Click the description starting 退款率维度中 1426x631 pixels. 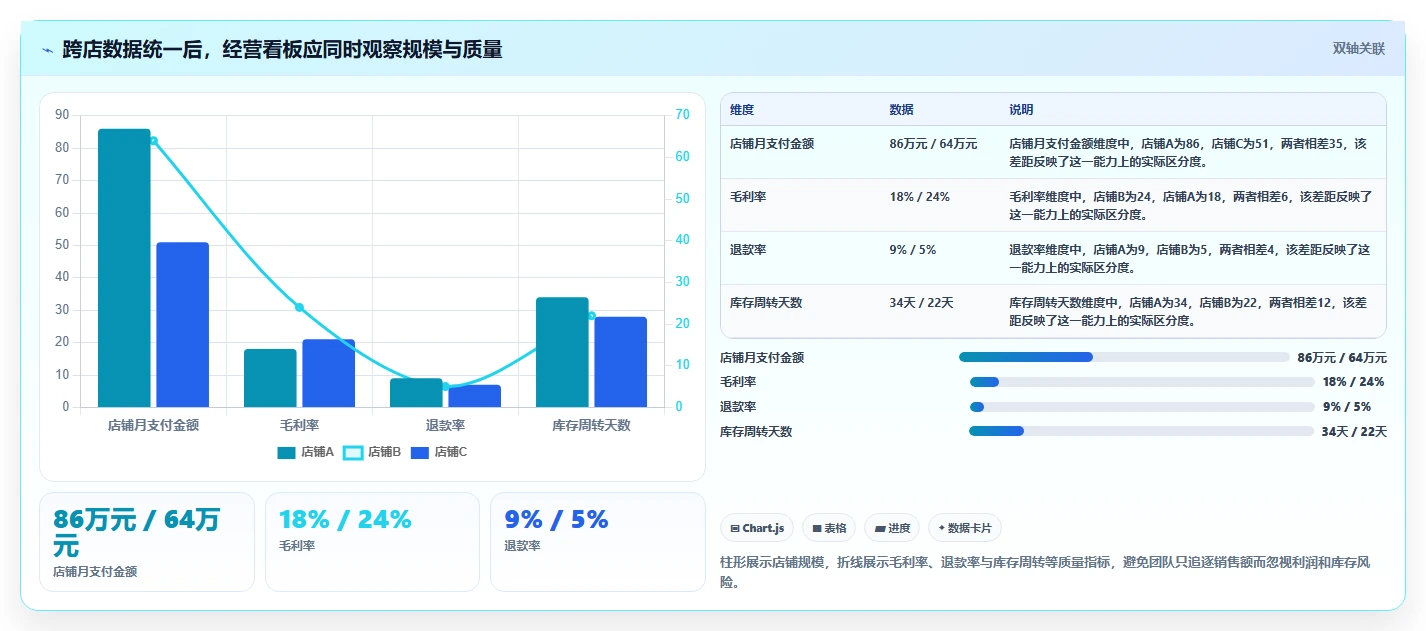[1189, 258]
